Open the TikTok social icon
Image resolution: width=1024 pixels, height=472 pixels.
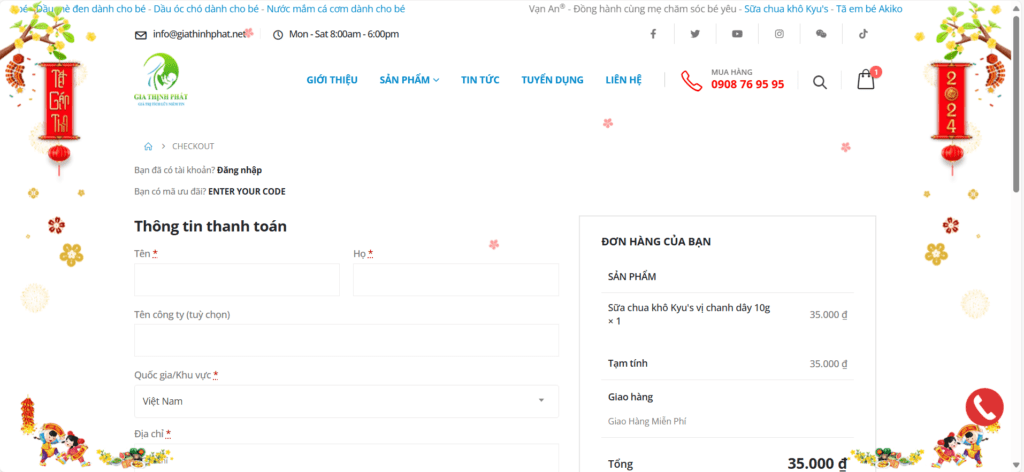[x=863, y=34]
